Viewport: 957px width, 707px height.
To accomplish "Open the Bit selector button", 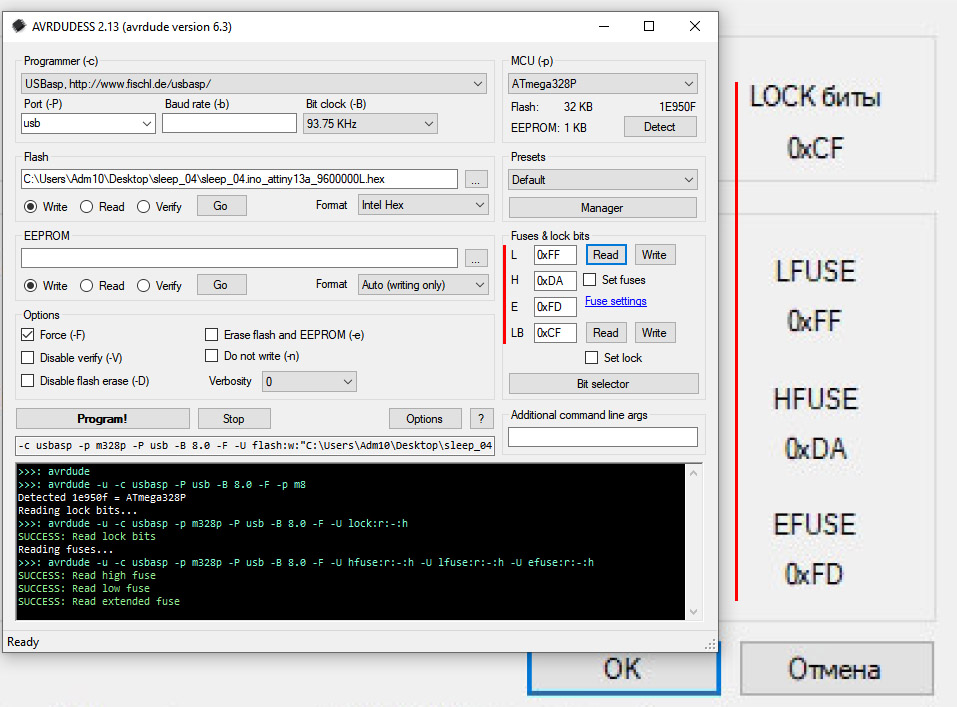I will [x=603, y=384].
